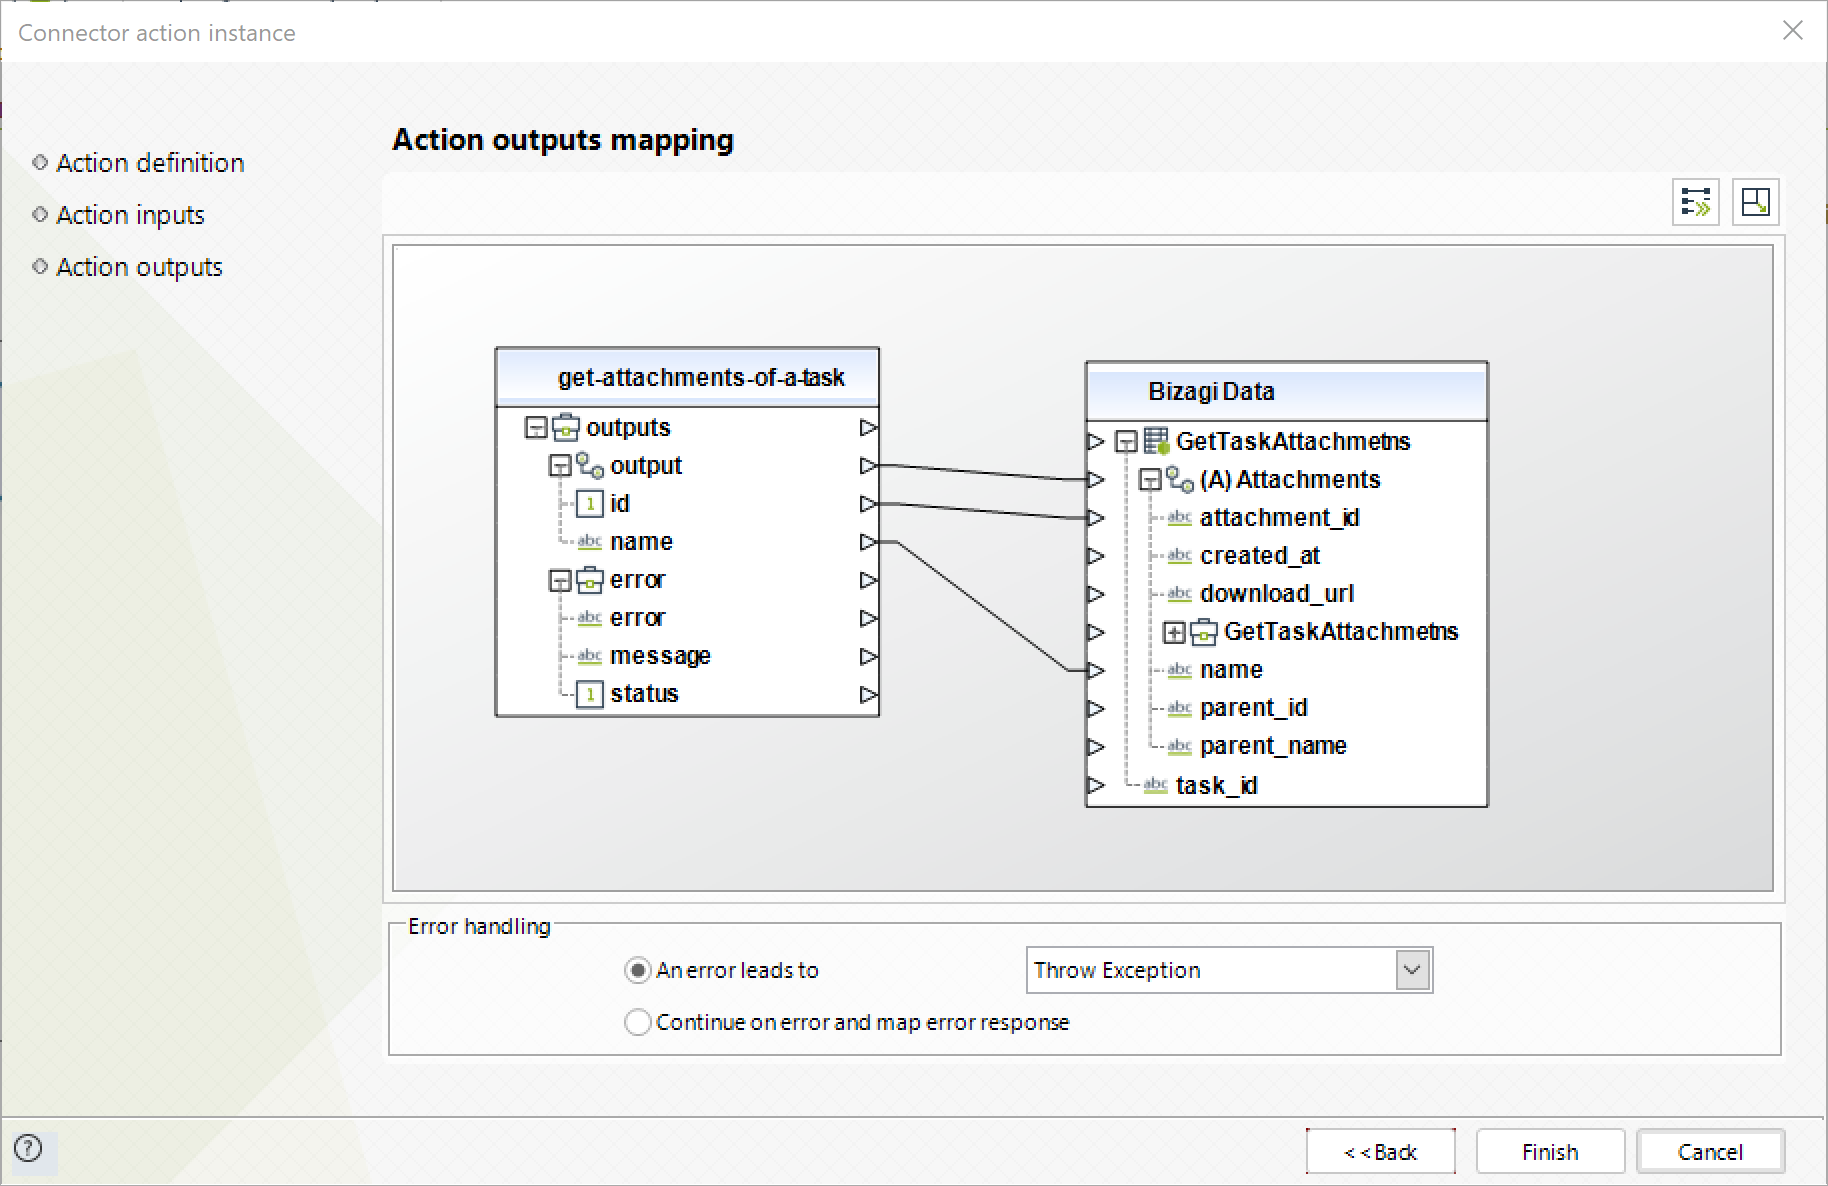The height and width of the screenshot is (1186, 1828).
Task: Click the abc icon beside source name
Action: (x=590, y=542)
